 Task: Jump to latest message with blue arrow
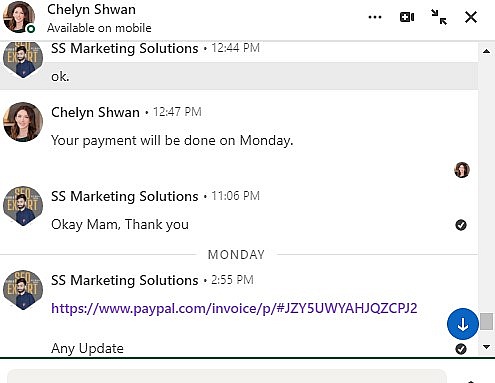[463, 324]
